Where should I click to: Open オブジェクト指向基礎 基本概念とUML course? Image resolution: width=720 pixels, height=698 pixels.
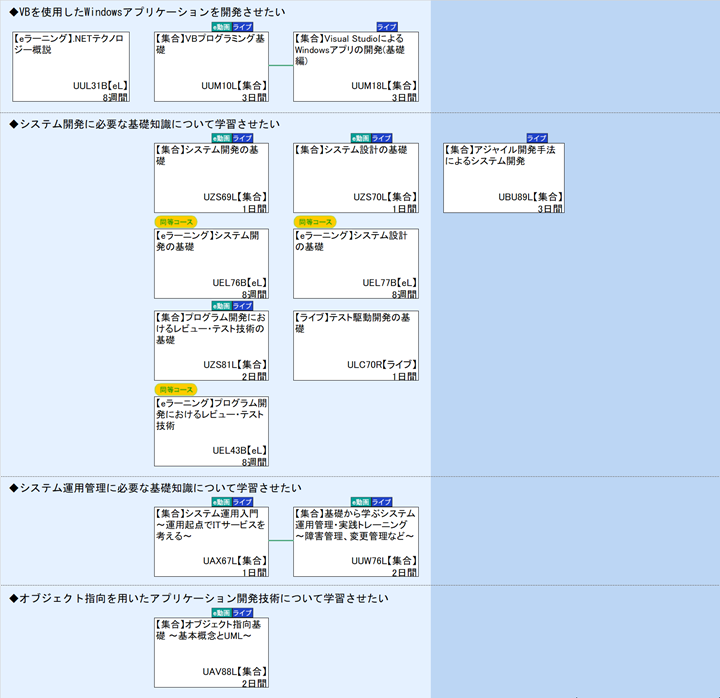tap(211, 652)
